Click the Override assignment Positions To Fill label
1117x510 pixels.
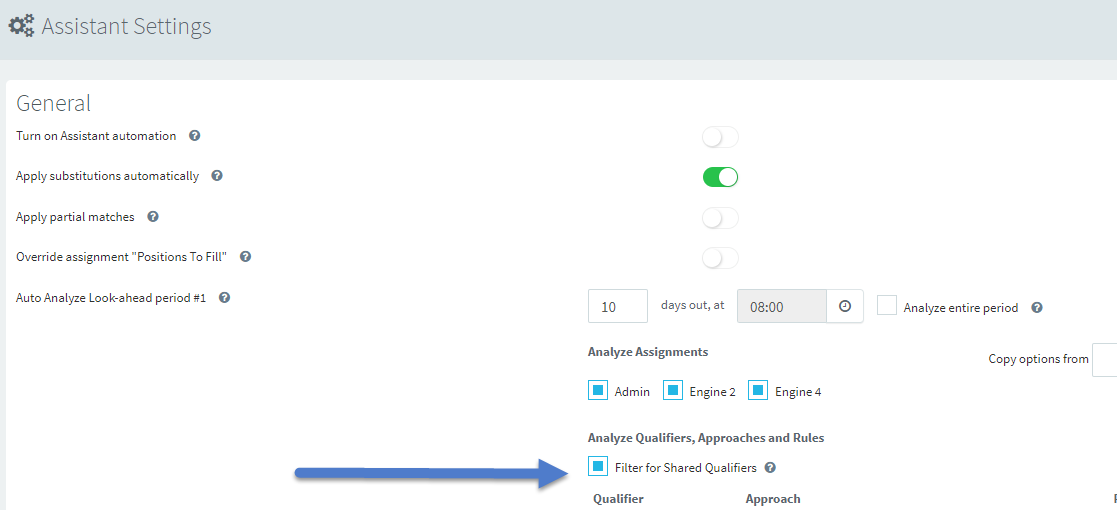tap(121, 256)
